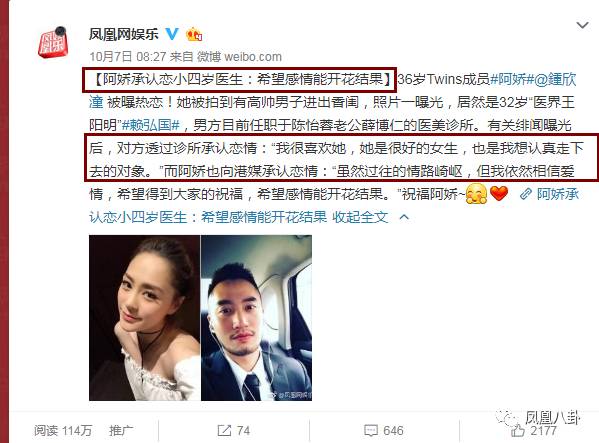The height and width of the screenshot is (443, 599).
Task: Click the article link chain icon
Action: pos(526,194)
